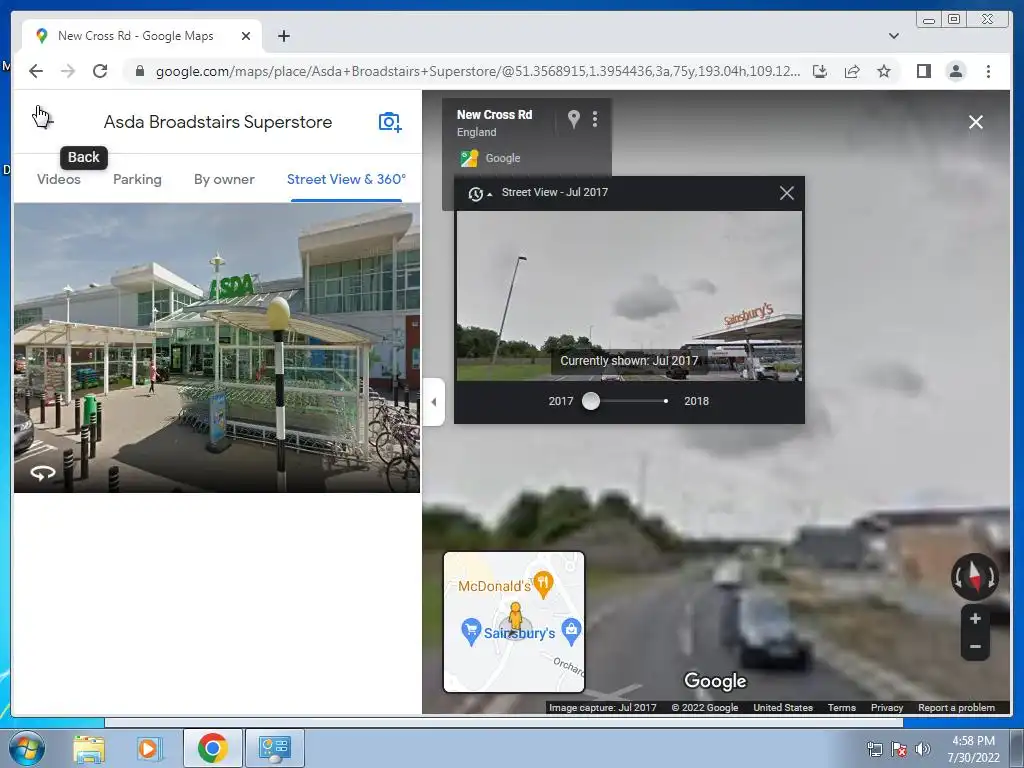Click the compass to reset north
1024x768 pixels.
974,577
